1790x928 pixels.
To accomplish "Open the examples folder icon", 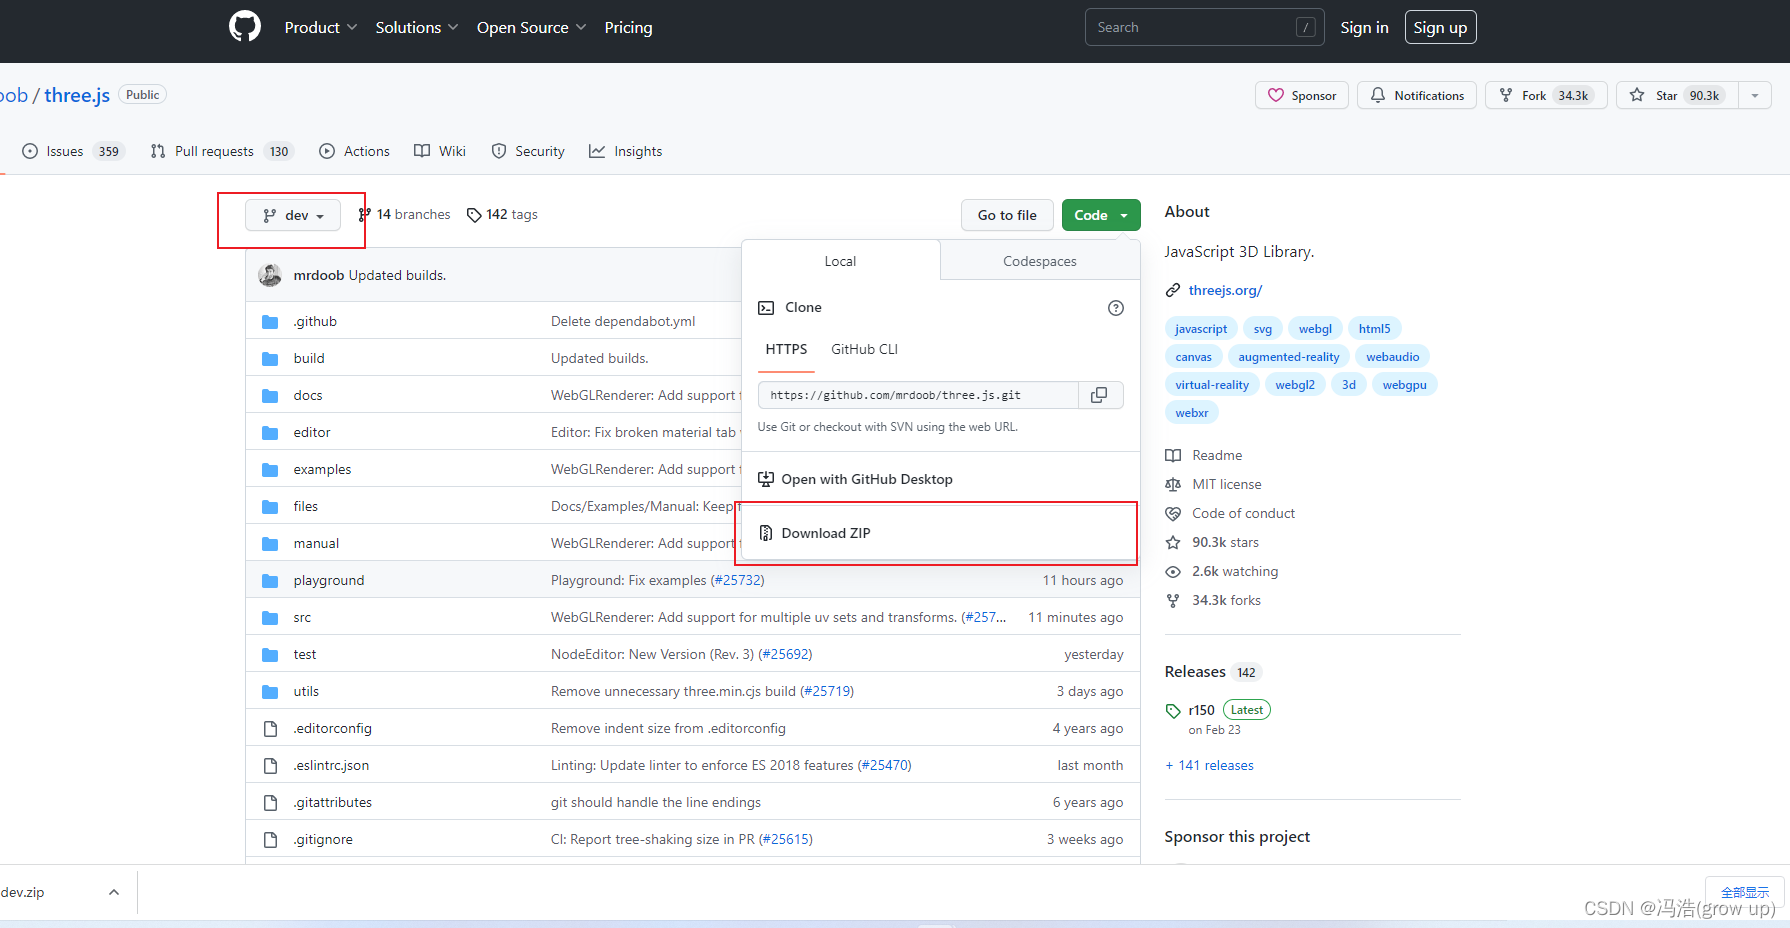I will click(270, 470).
